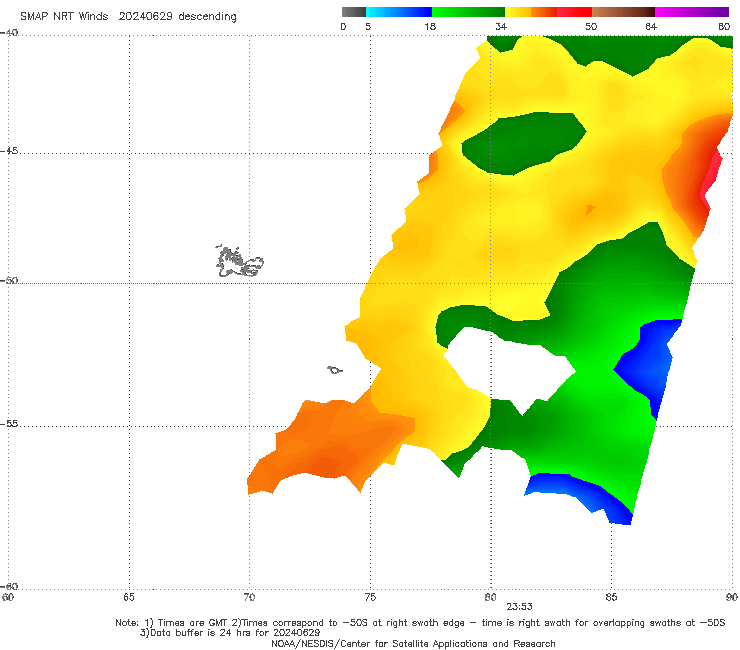
Task: Click the small Heard Island outline near 73E 53S
Action: [x=335, y=370]
